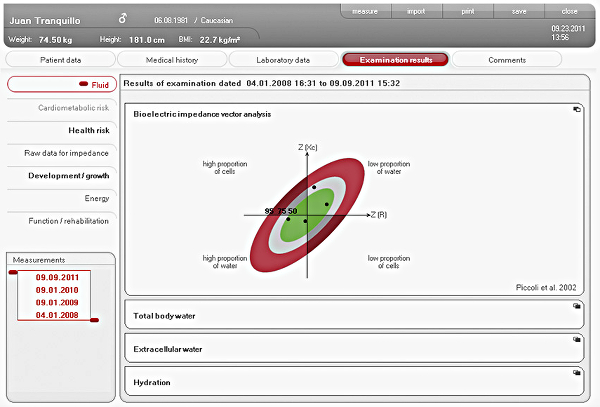Viewport: 600px width, 407px height.
Task: Select measurement dated 09.09.2011
Action: pos(57,277)
